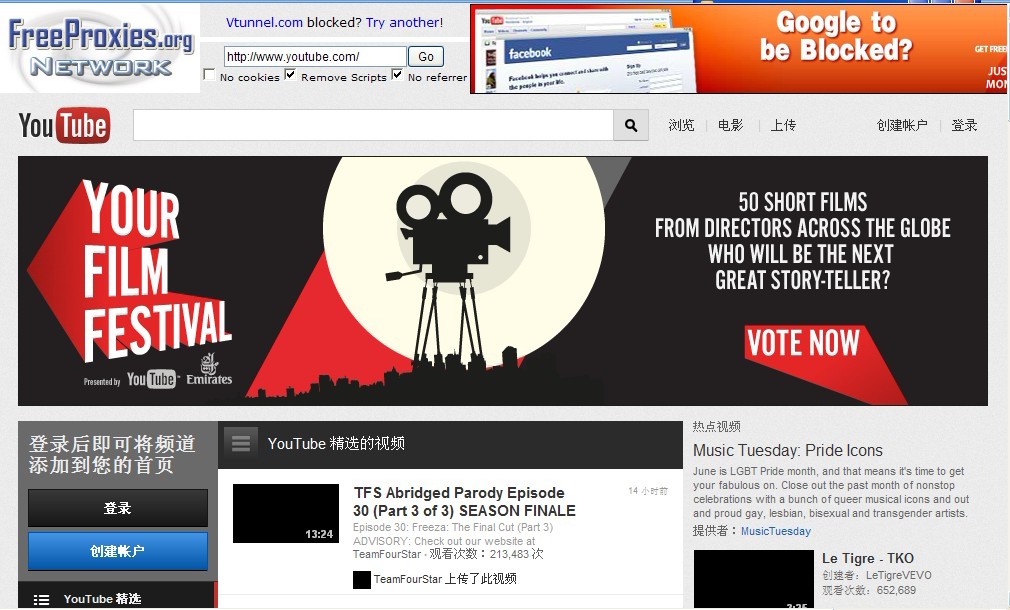Click 登录 in the top navigation
The width and height of the screenshot is (1010, 610).
(964, 125)
